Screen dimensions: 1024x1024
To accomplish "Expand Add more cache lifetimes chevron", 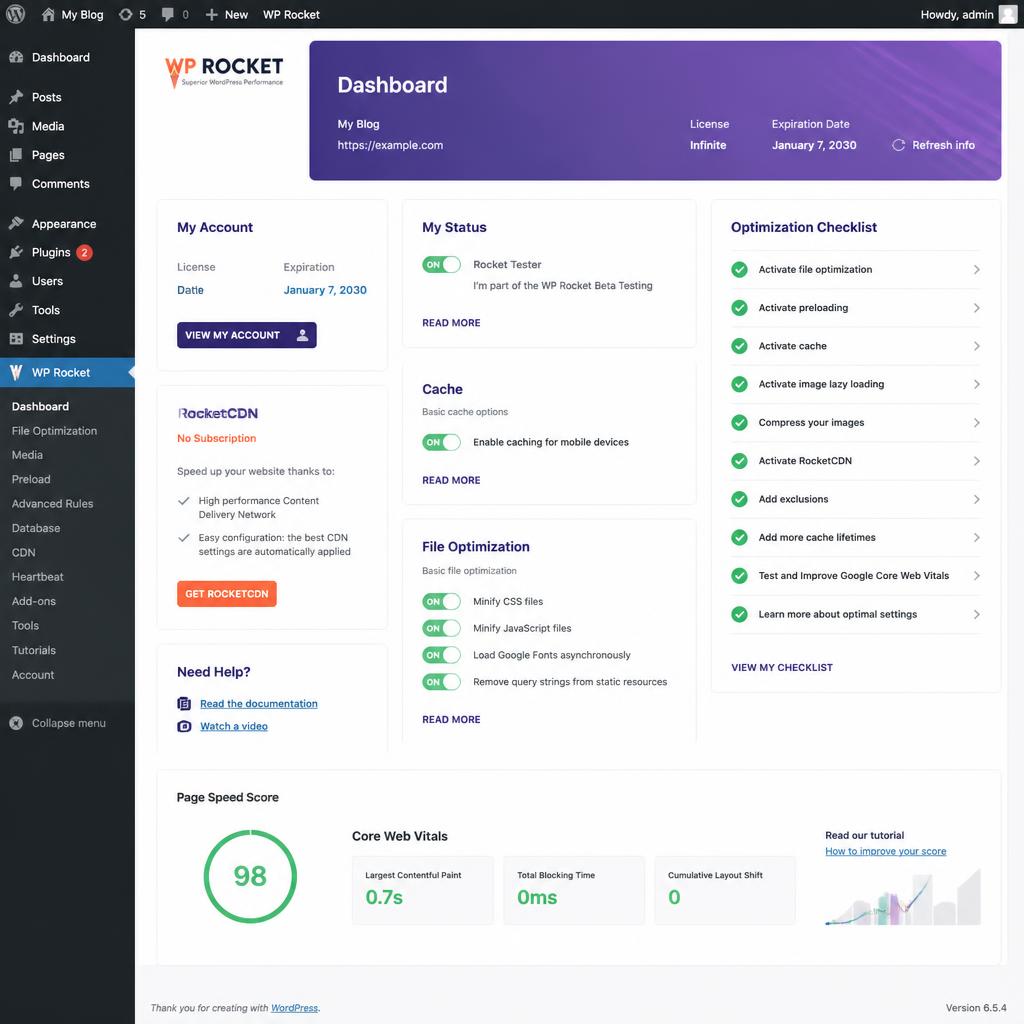I will pos(976,537).
